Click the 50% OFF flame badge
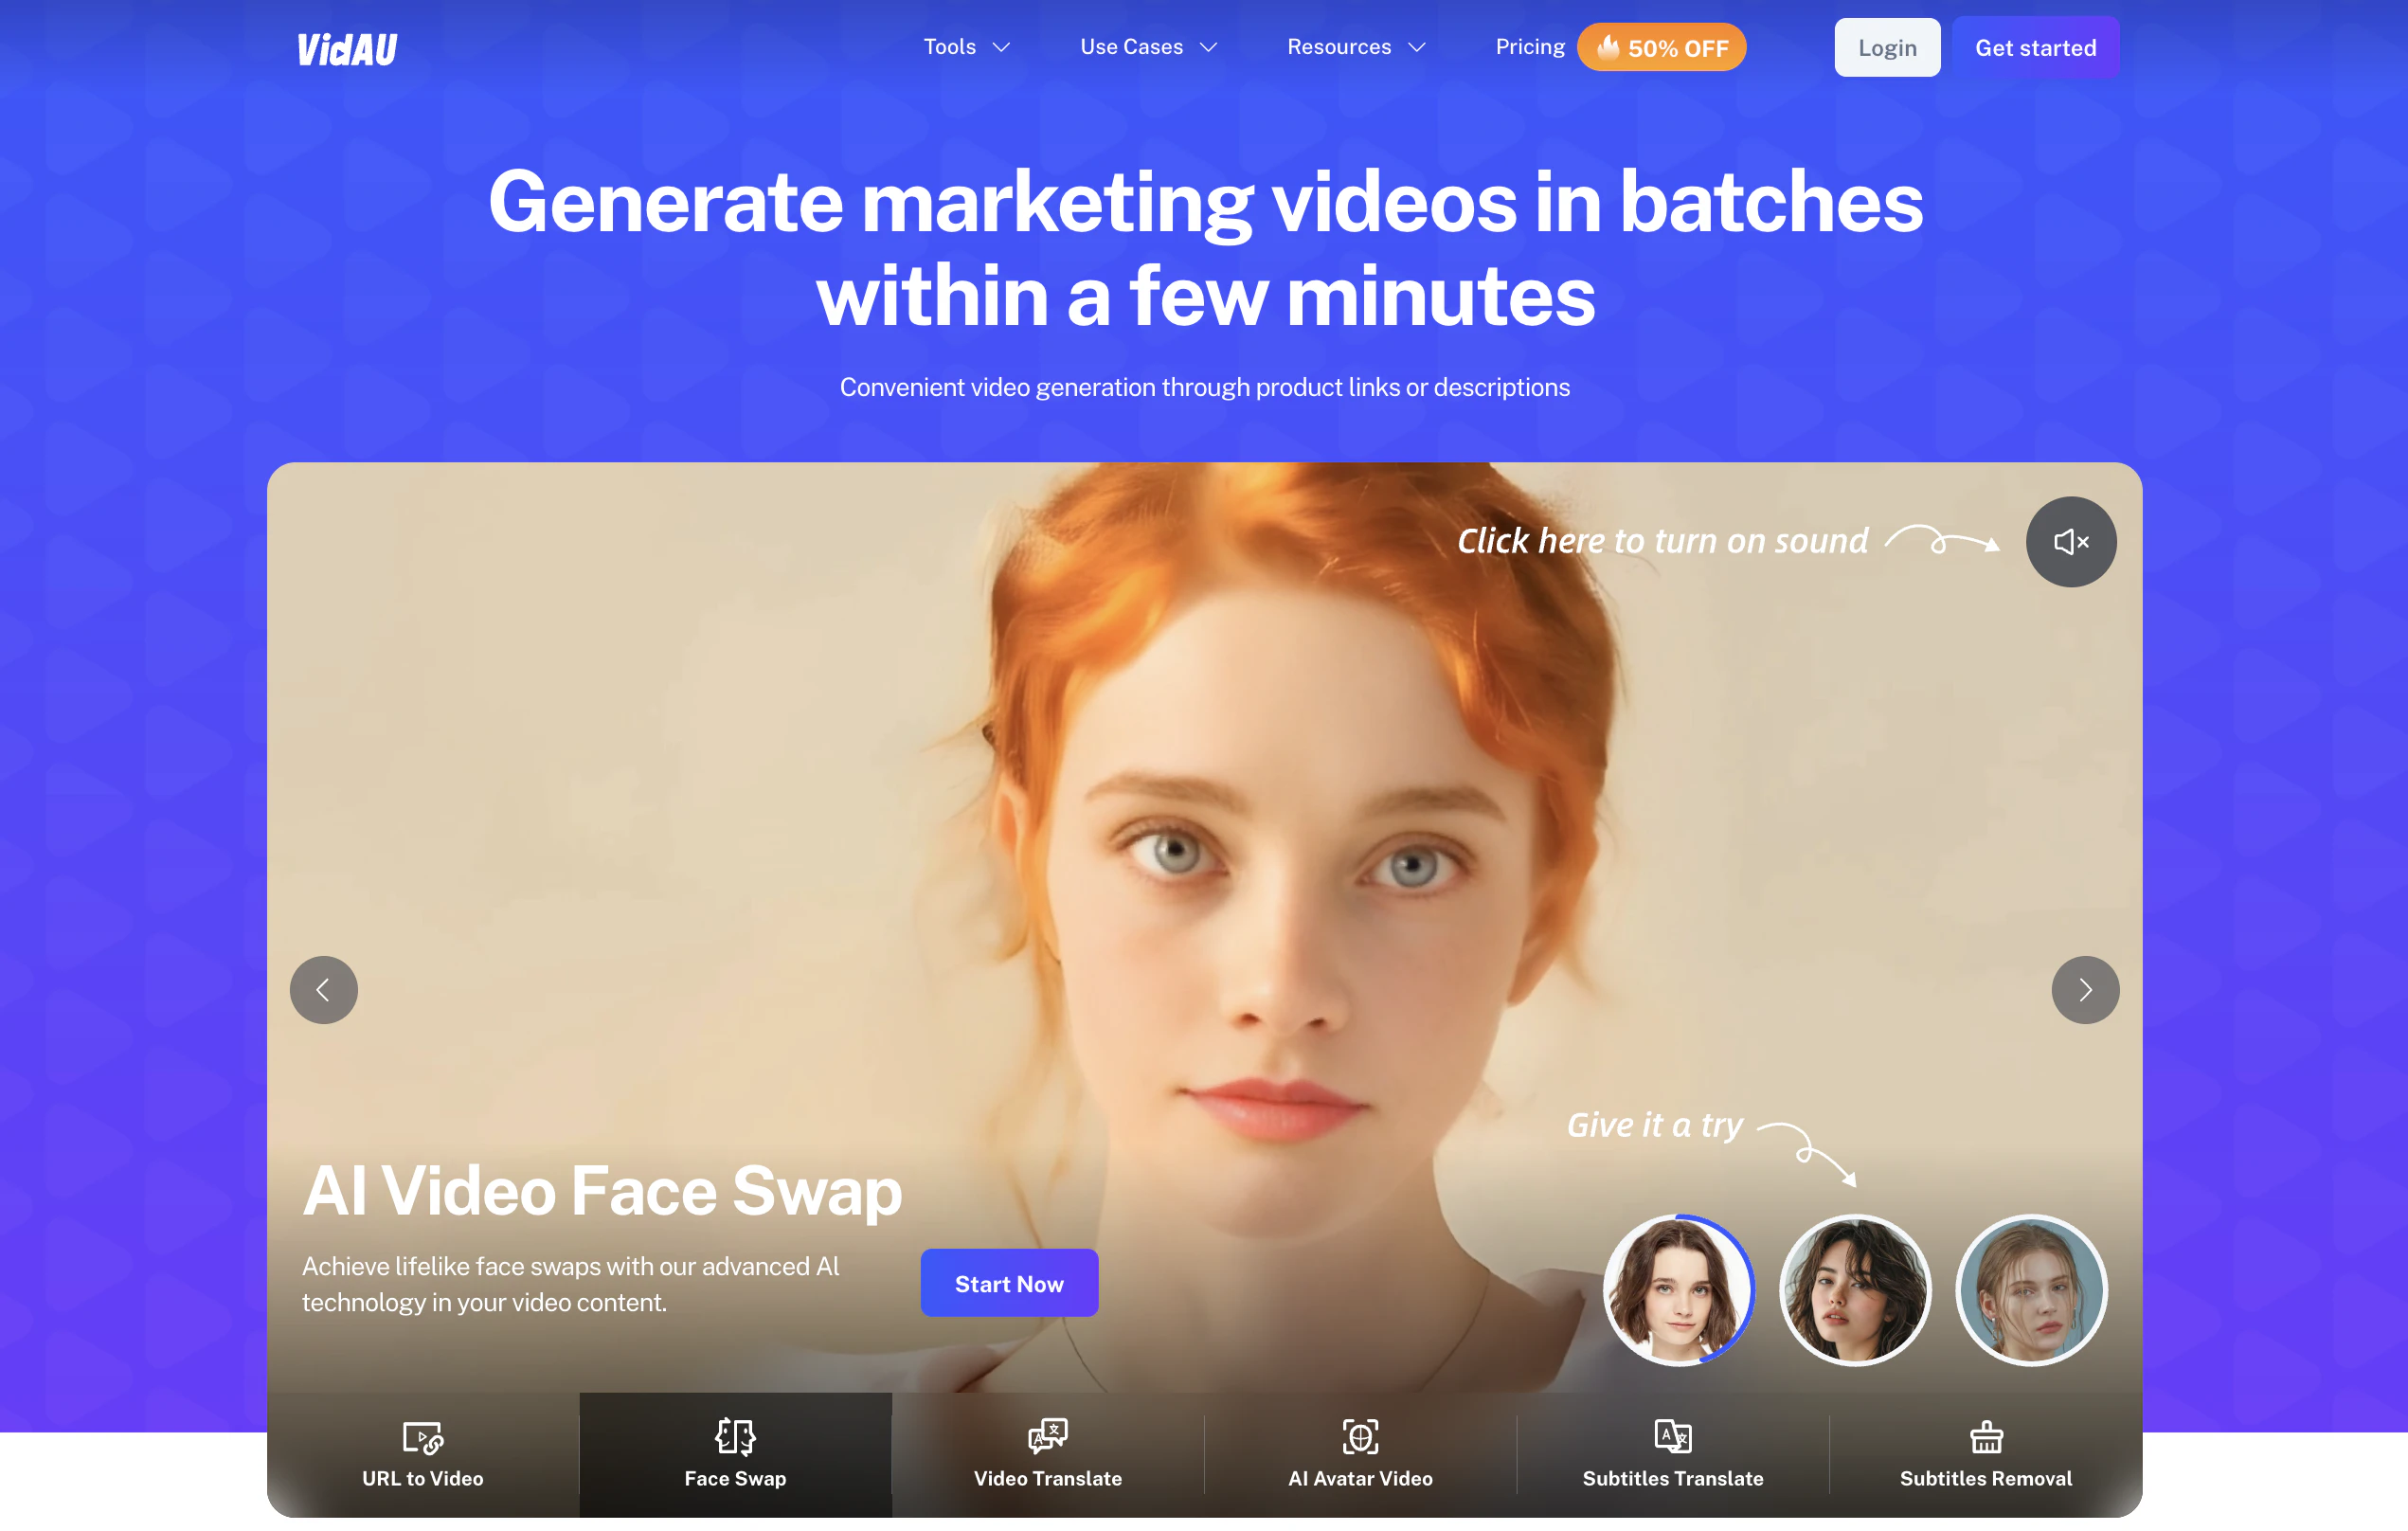2408x1531 pixels. [x=1662, y=46]
